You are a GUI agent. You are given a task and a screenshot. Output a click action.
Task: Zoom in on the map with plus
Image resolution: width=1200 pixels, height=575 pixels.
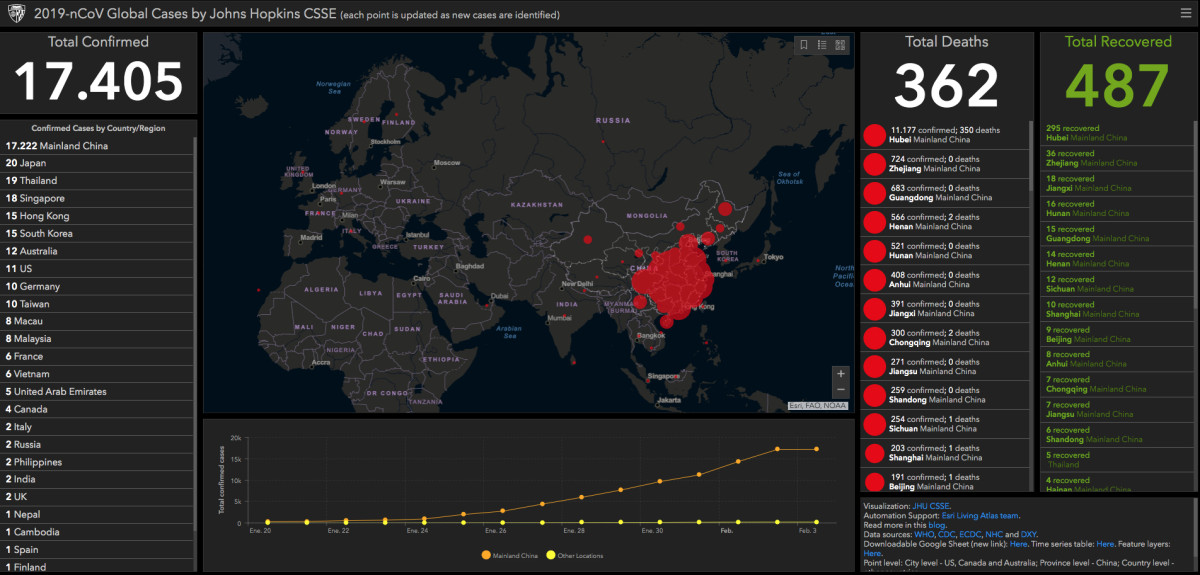pyautogui.click(x=840, y=374)
